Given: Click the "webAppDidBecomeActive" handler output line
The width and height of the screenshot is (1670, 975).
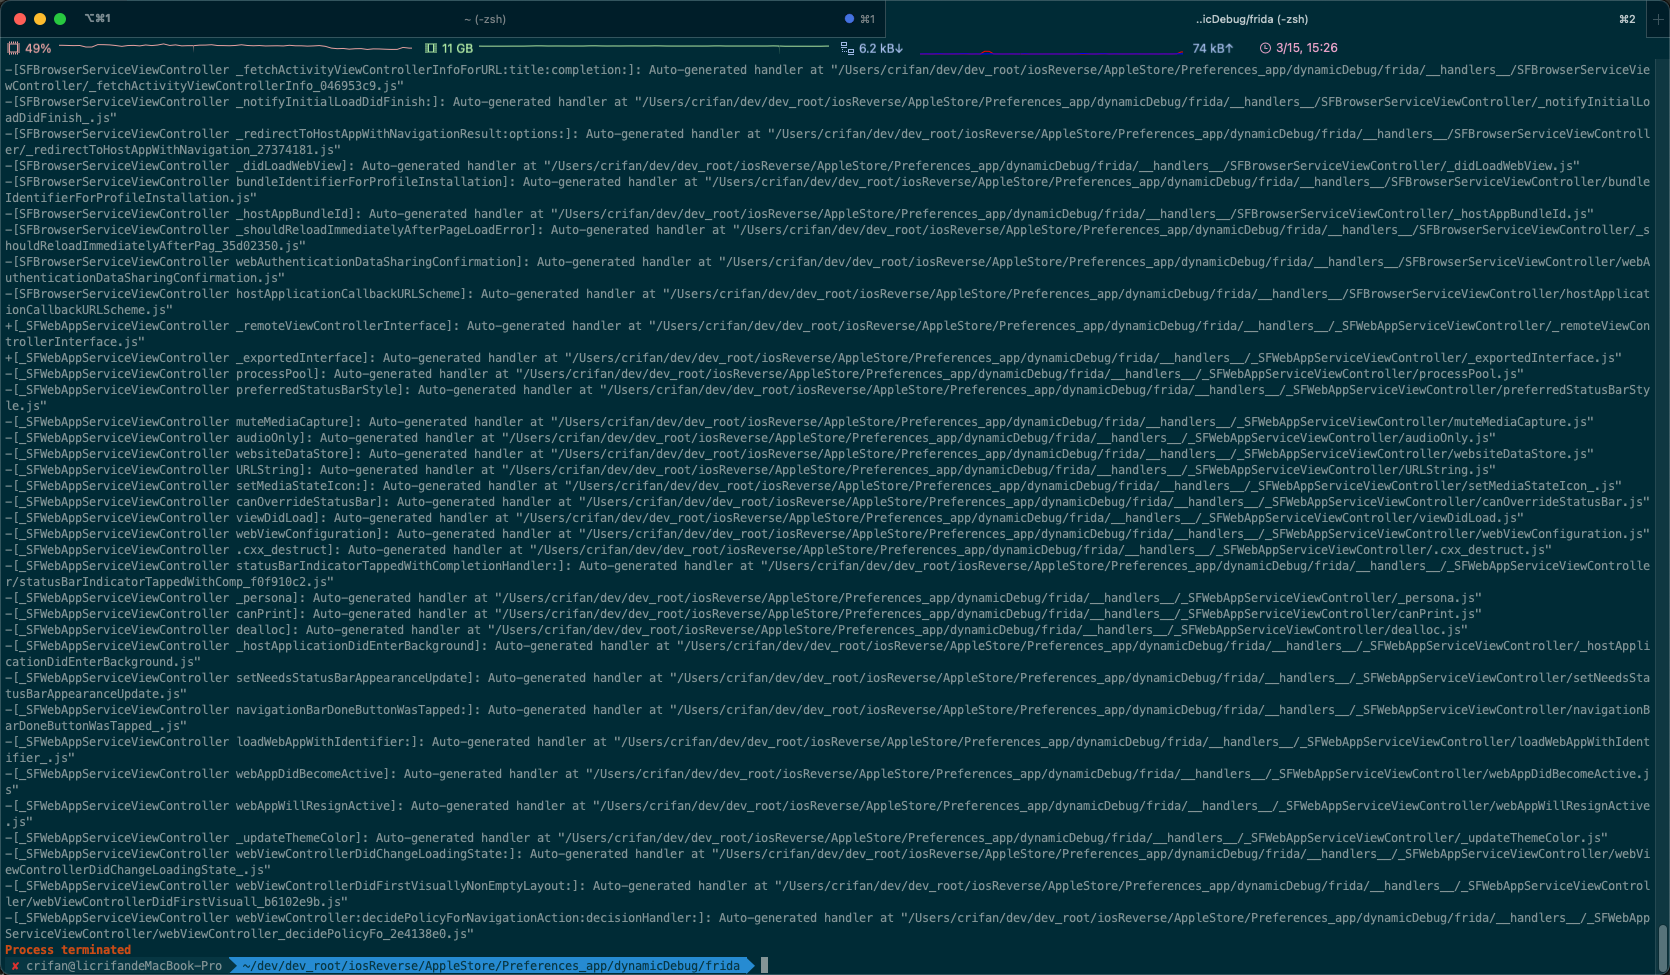Looking at the screenshot, I should pyautogui.click(x=827, y=782).
